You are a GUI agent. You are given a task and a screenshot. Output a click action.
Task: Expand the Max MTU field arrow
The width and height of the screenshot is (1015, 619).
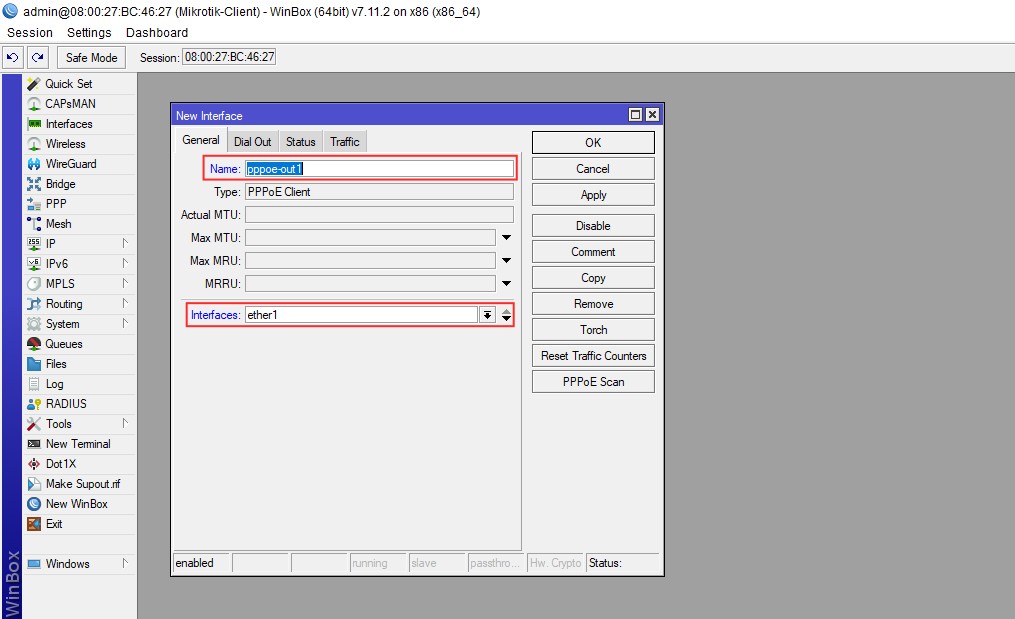click(x=506, y=238)
